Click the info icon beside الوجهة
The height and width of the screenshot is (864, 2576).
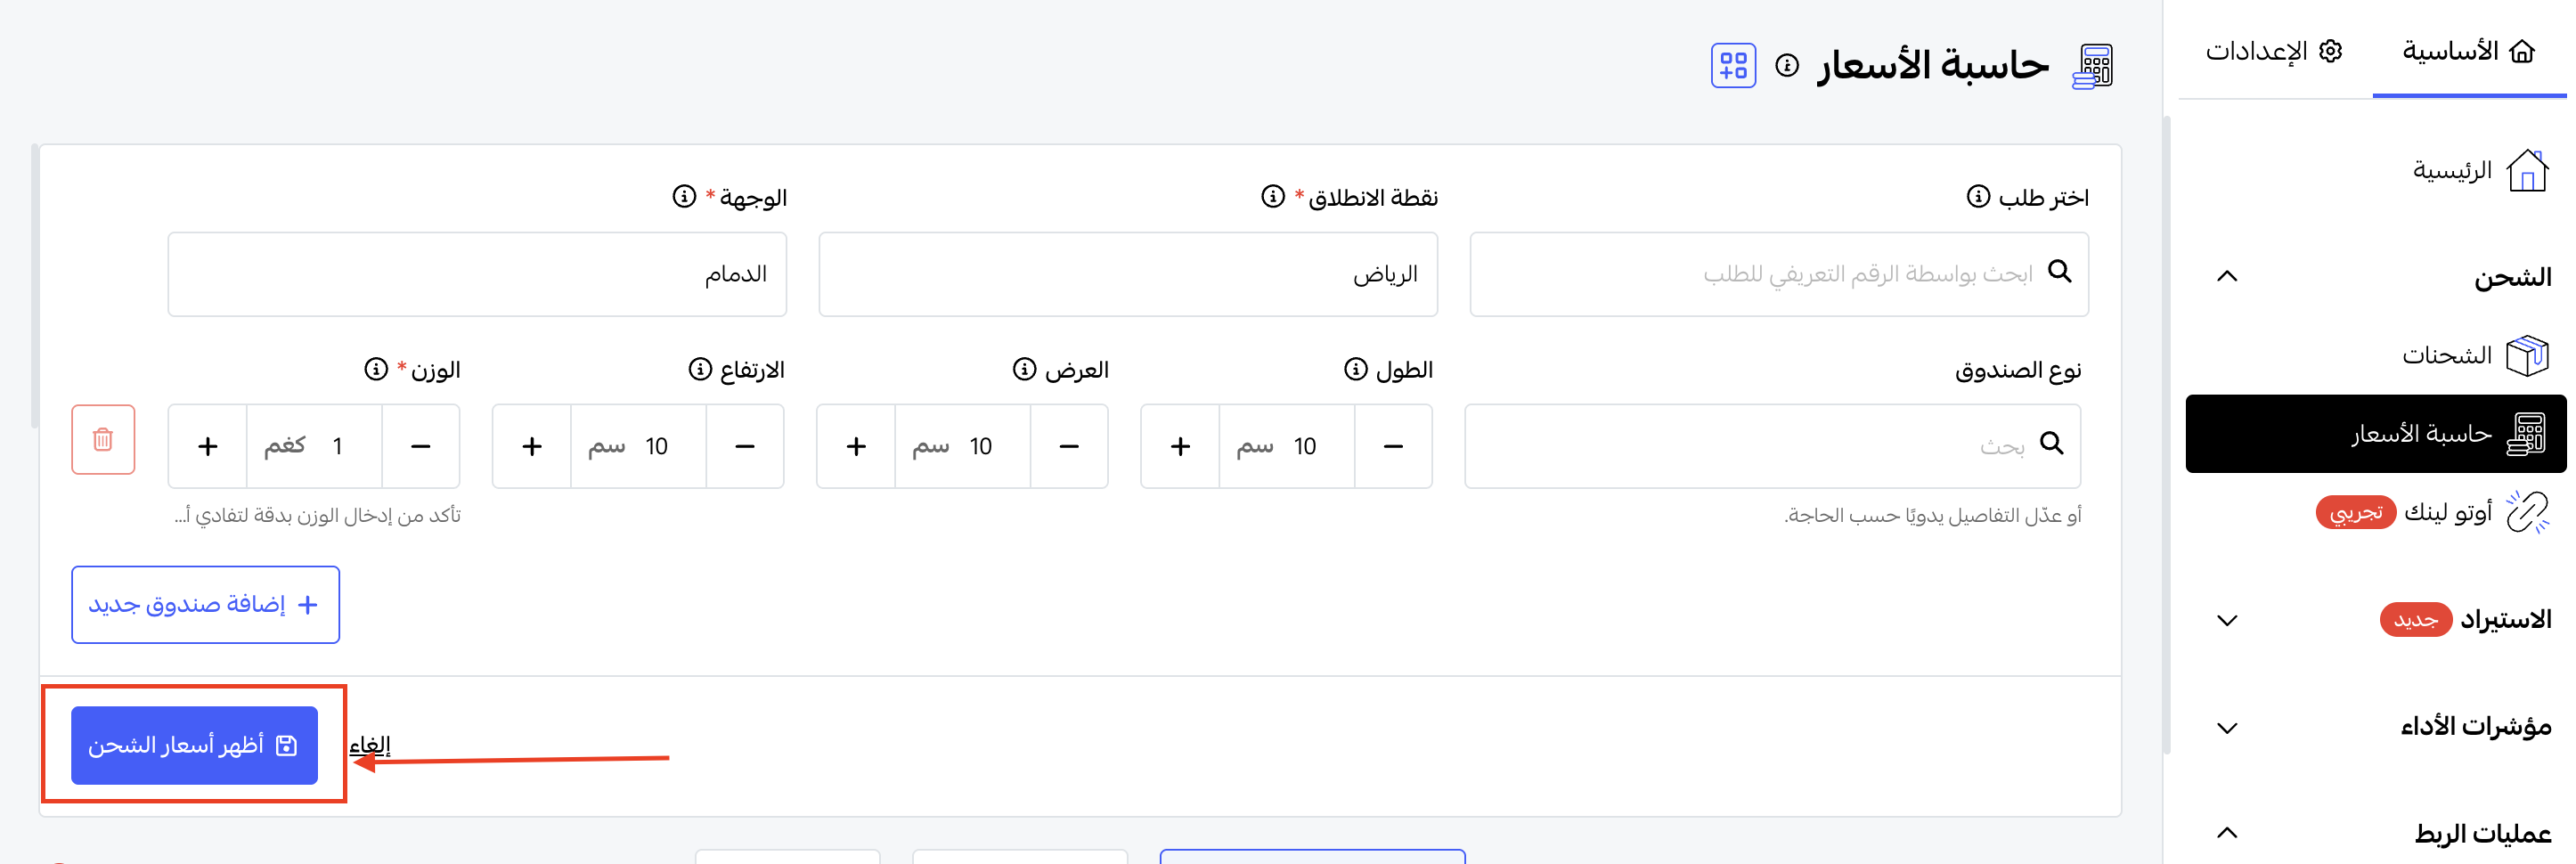click(684, 196)
